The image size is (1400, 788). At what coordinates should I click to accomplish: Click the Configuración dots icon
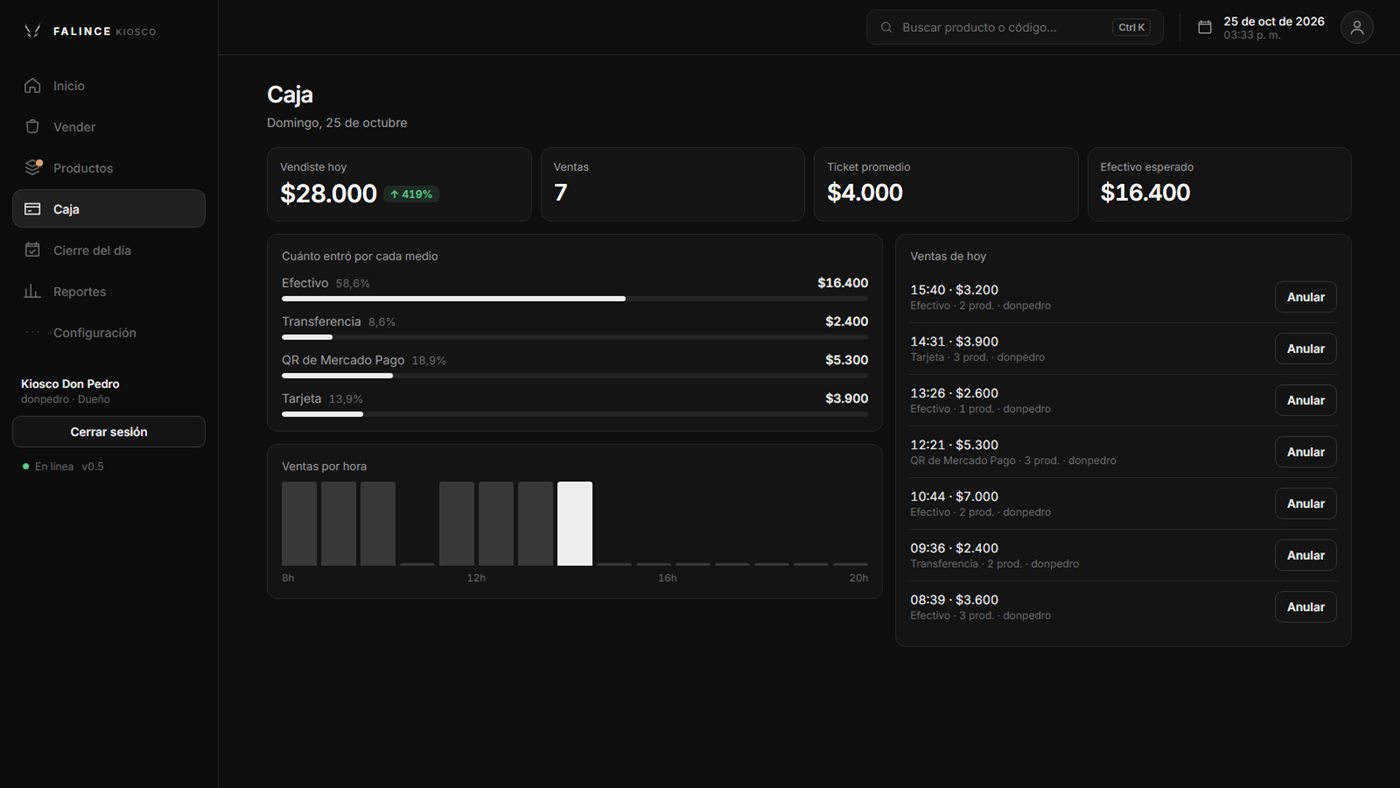(x=33, y=332)
